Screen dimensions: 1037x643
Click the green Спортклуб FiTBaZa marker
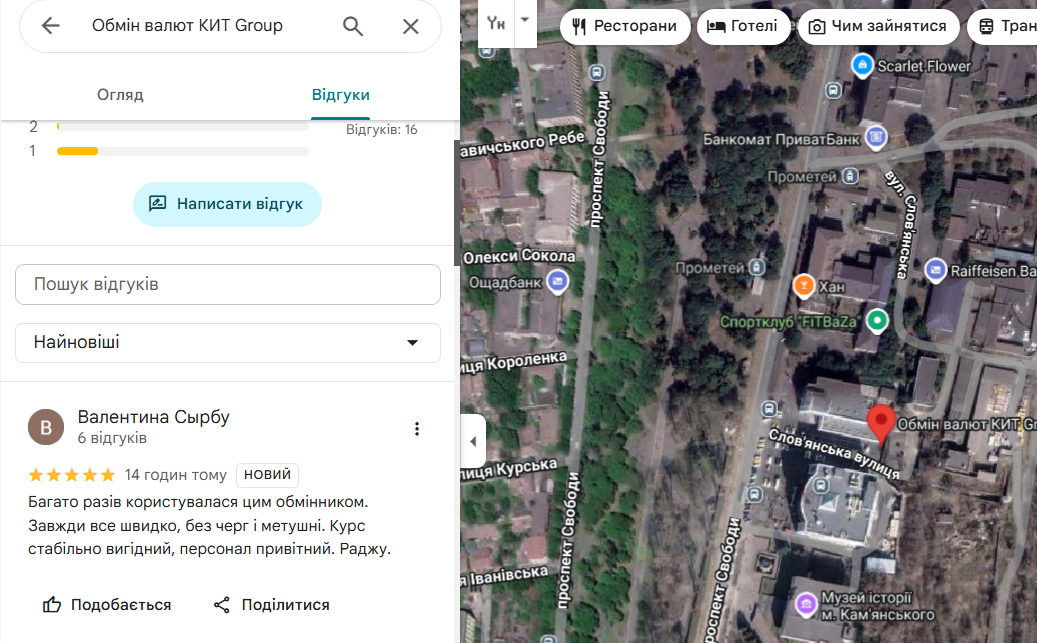(x=877, y=322)
